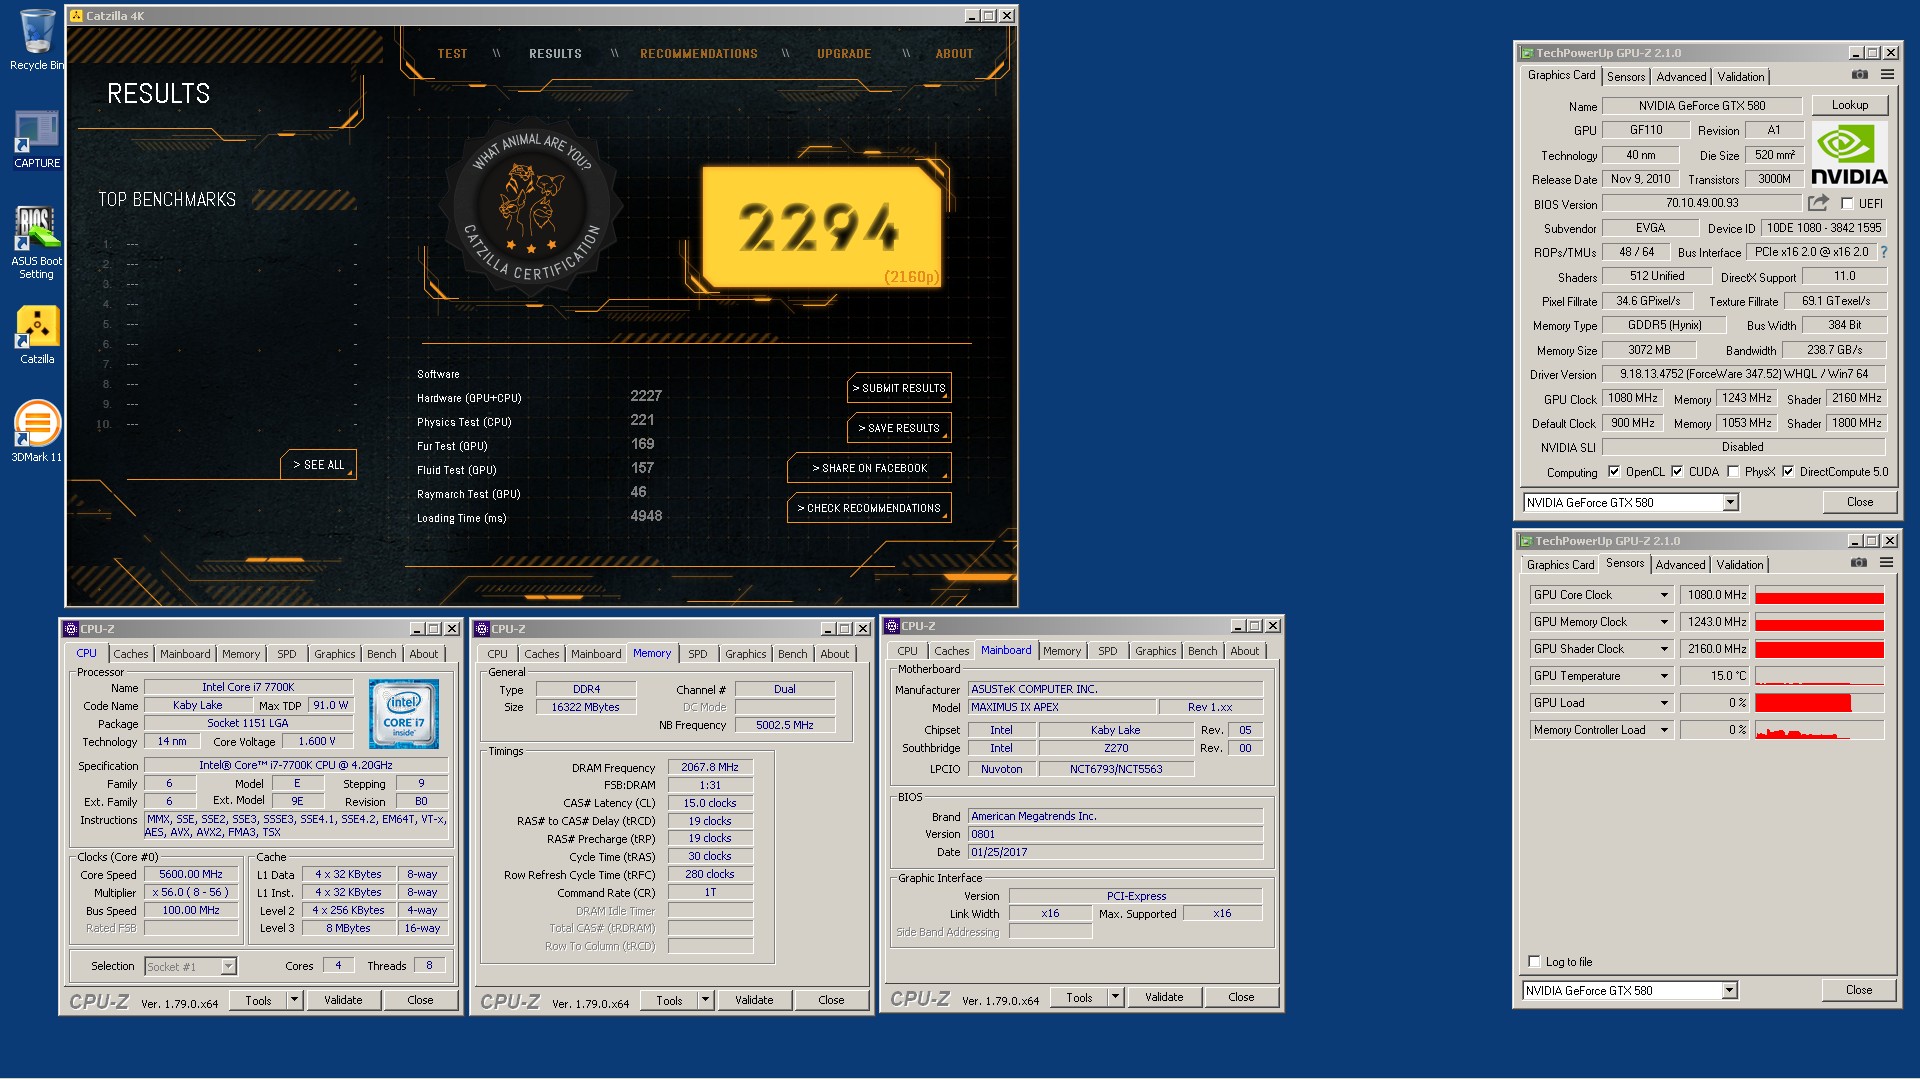
Task: Switch to the Validation tab in GPU-Z Sensors window
Action: (1740, 565)
